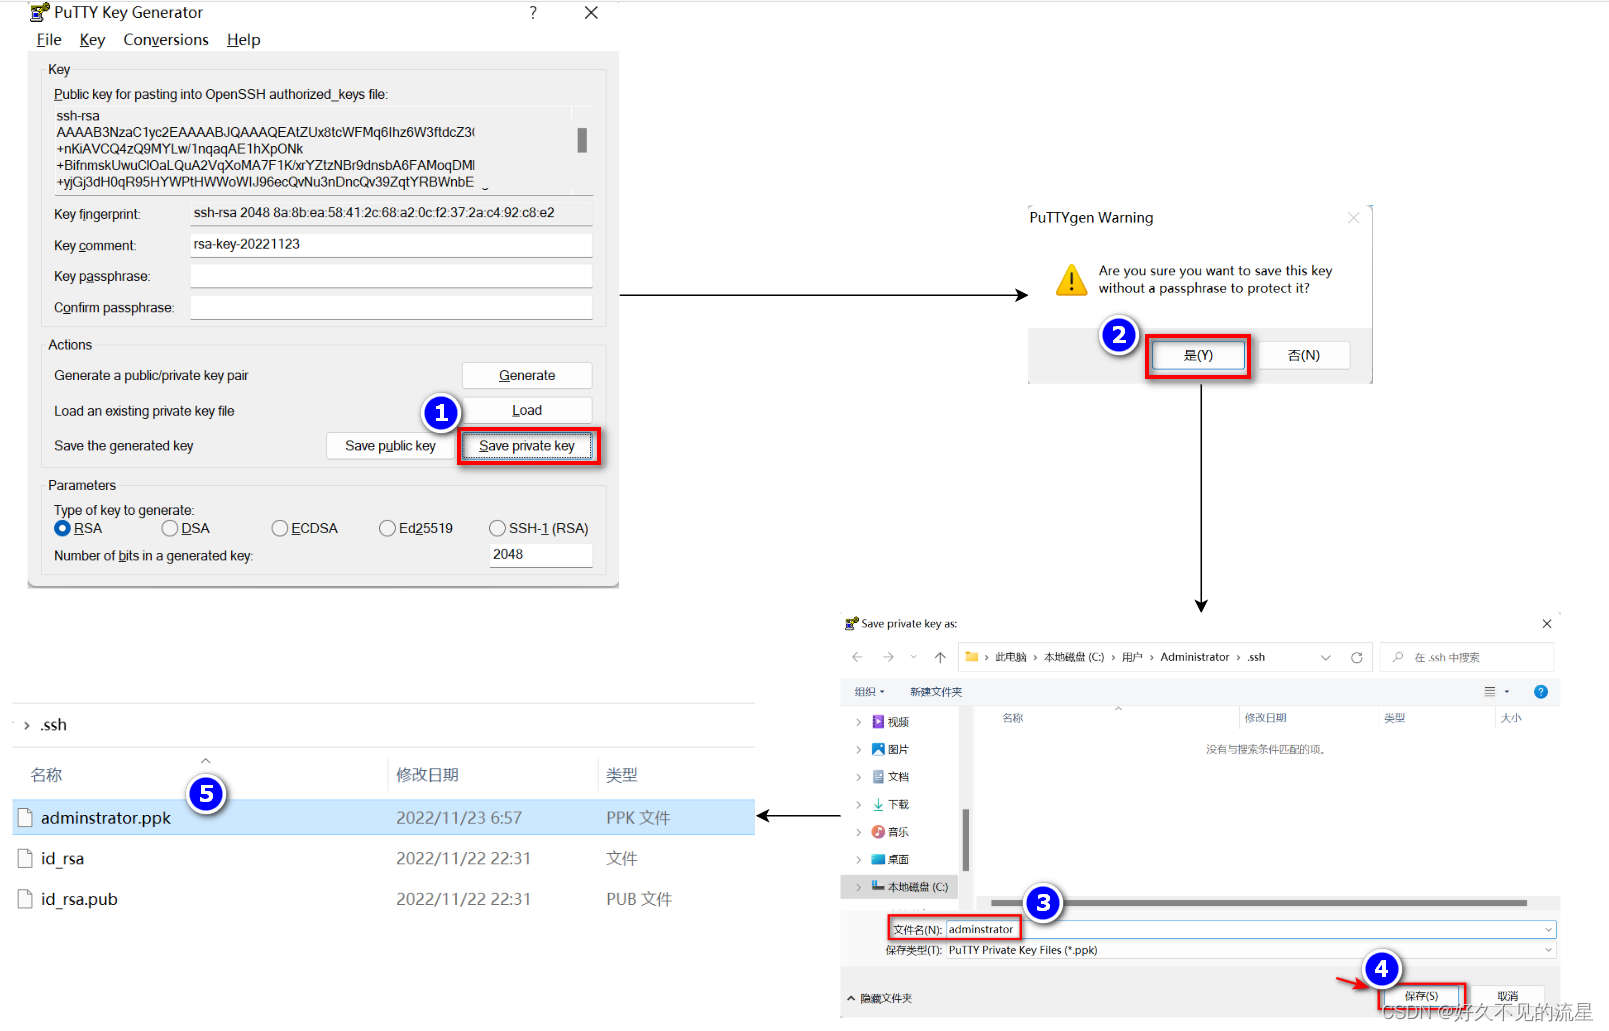Select the 视频 folder icon in sidebar
Image resolution: width=1609 pixels, height=1031 pixels.
coord(878,721)
